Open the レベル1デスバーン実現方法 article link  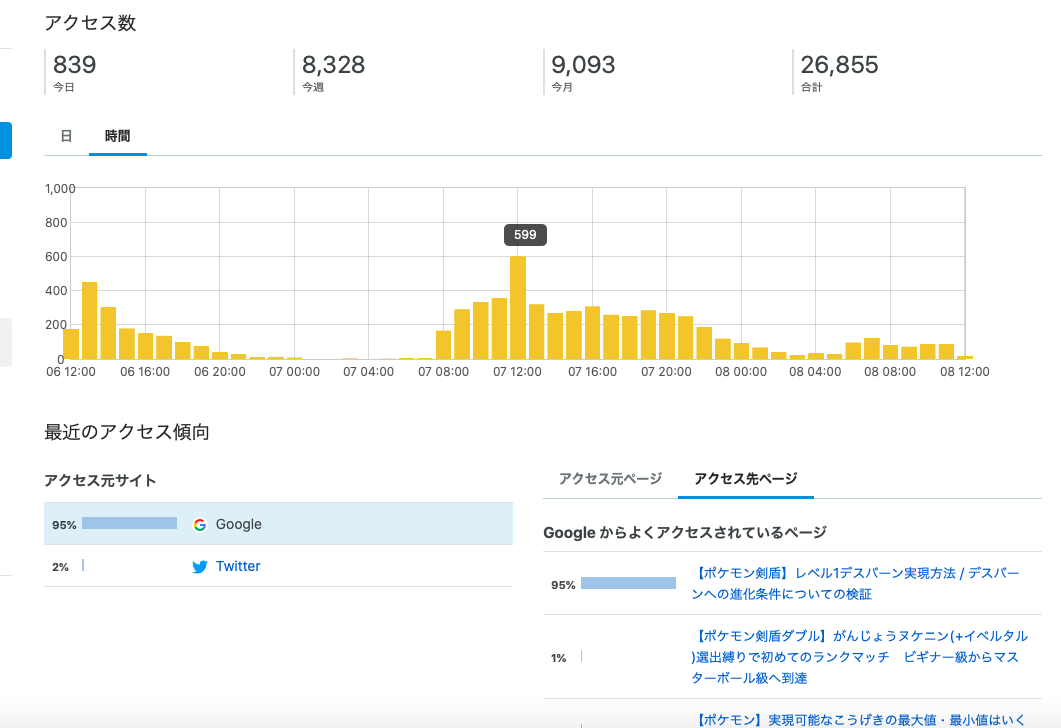[856, 583]
